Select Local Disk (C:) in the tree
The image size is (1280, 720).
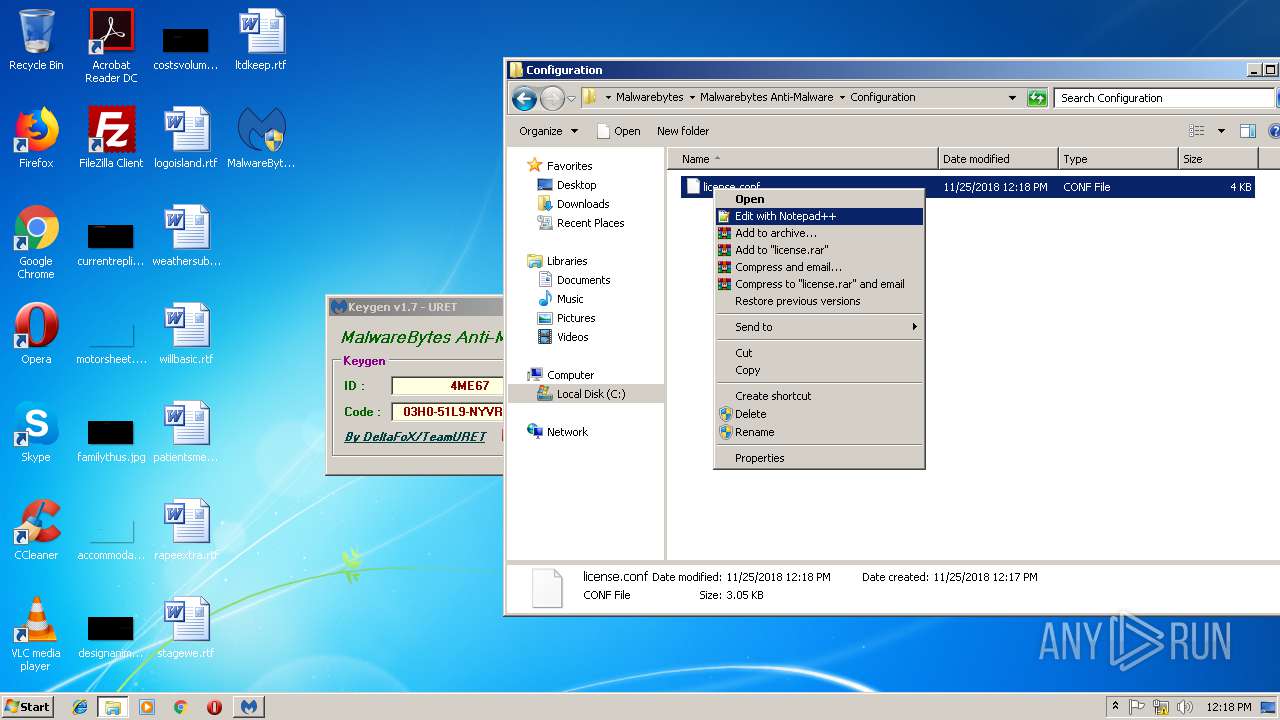[582, 394]
